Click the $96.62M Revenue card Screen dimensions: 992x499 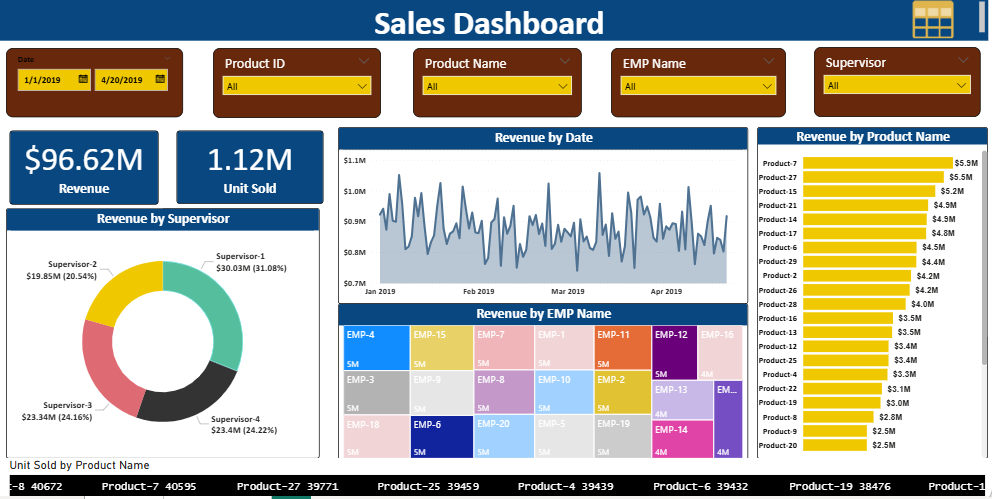pyautogui.click(x=84, y=167)
